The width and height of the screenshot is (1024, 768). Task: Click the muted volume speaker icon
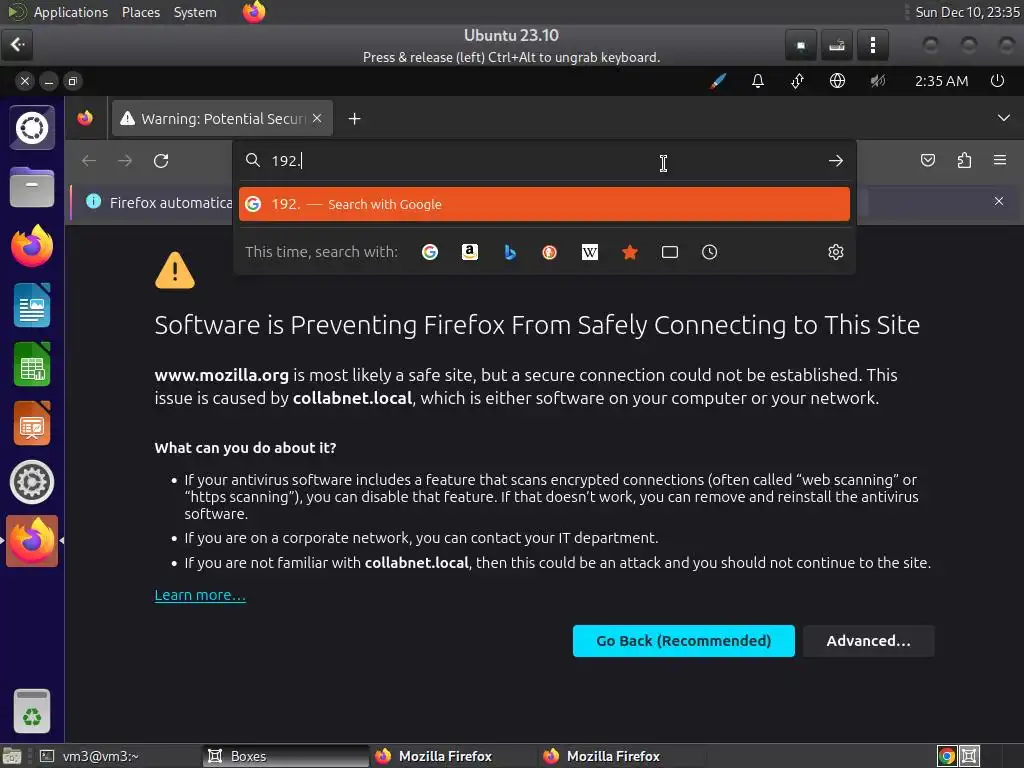pyautogui.click(x=877, y=81)
